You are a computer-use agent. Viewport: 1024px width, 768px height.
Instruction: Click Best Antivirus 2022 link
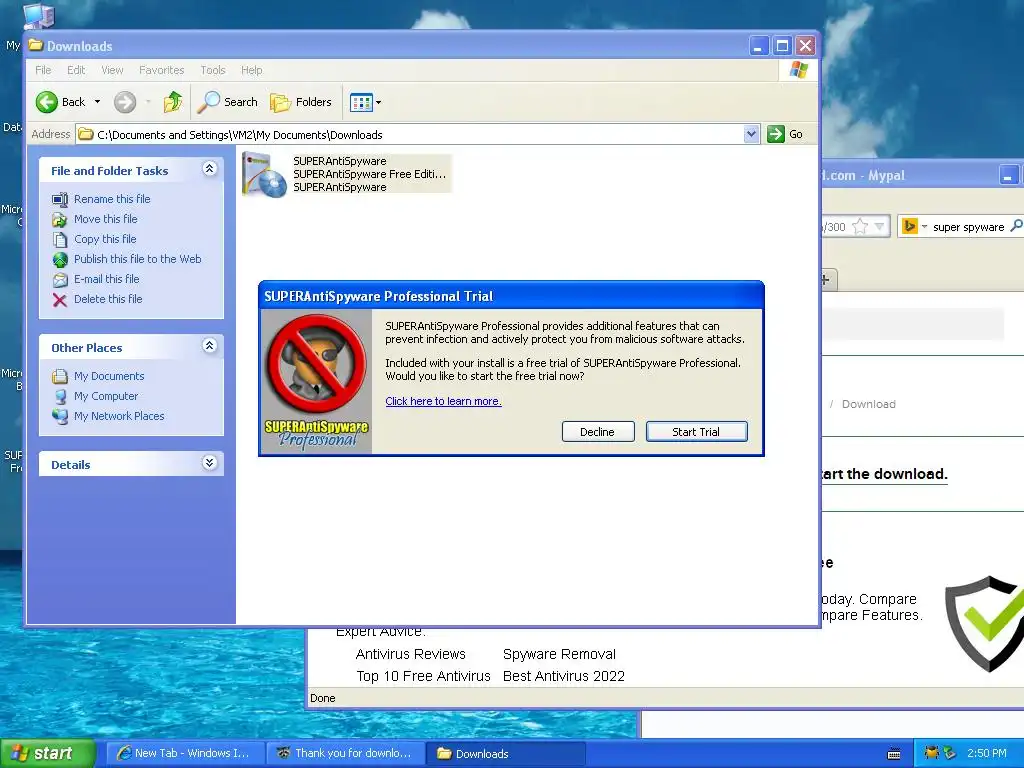tap(564, 676)
